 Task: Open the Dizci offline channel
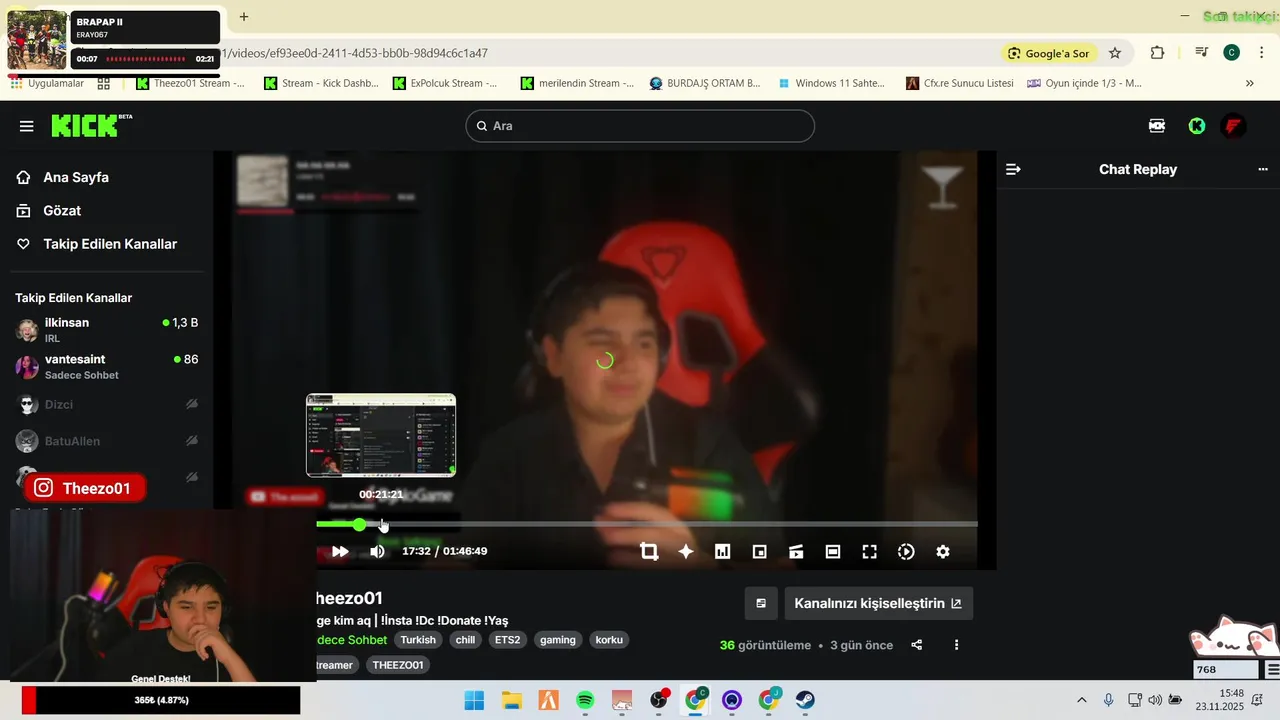click(x=106, y=404)
